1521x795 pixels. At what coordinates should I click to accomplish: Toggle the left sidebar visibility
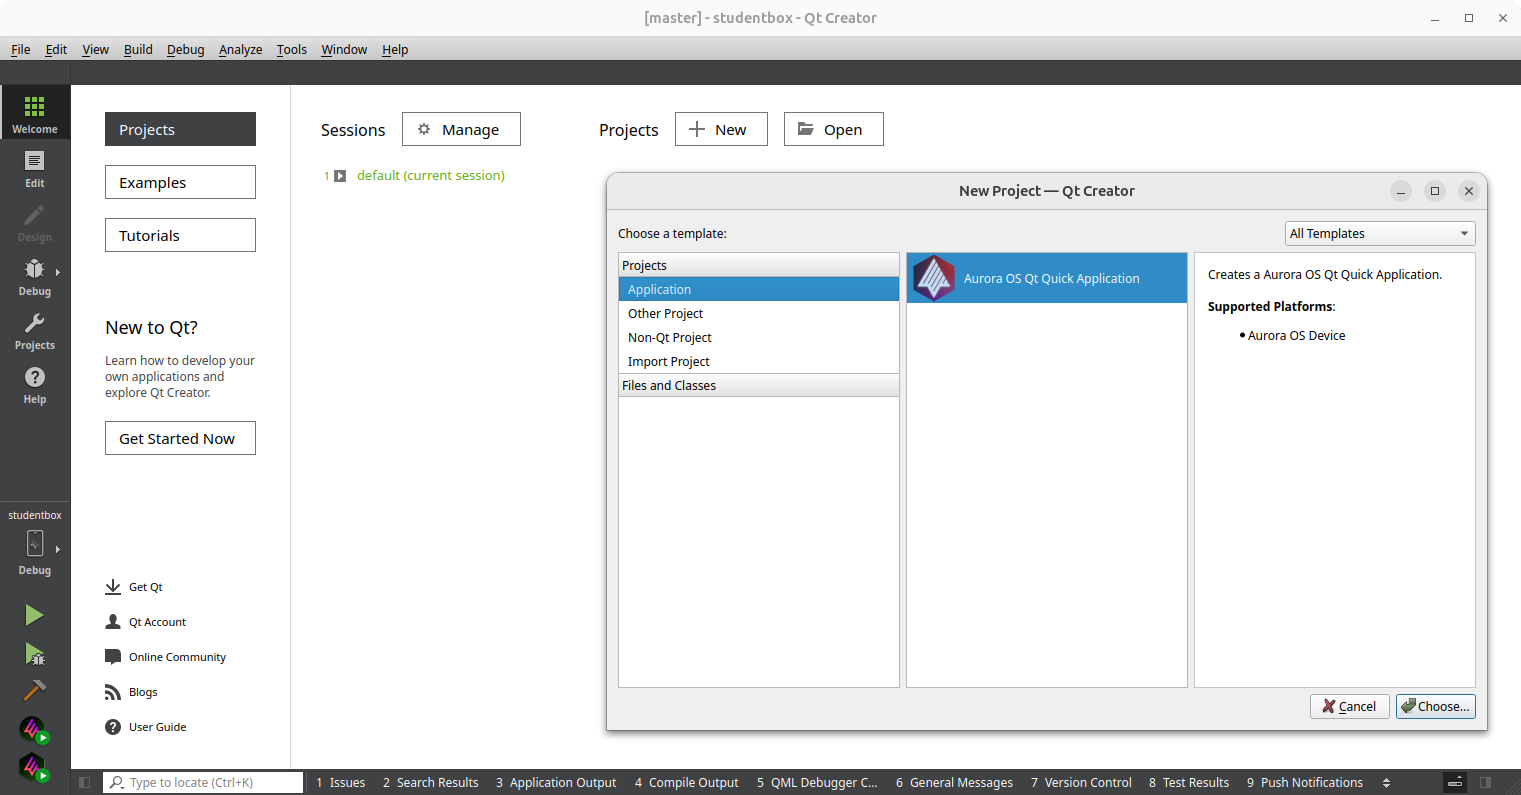pos(85,782)
